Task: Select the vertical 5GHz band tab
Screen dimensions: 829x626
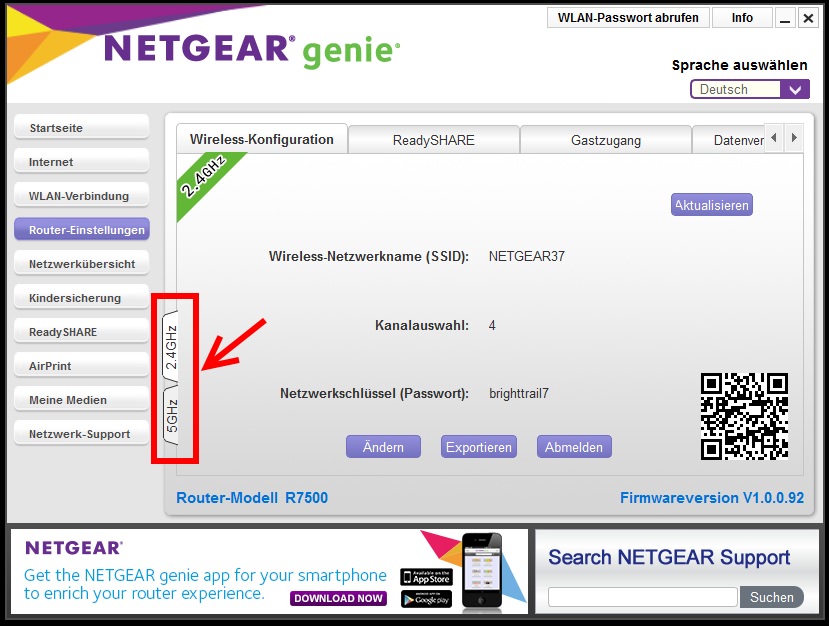Action: (x=171, y=416)
